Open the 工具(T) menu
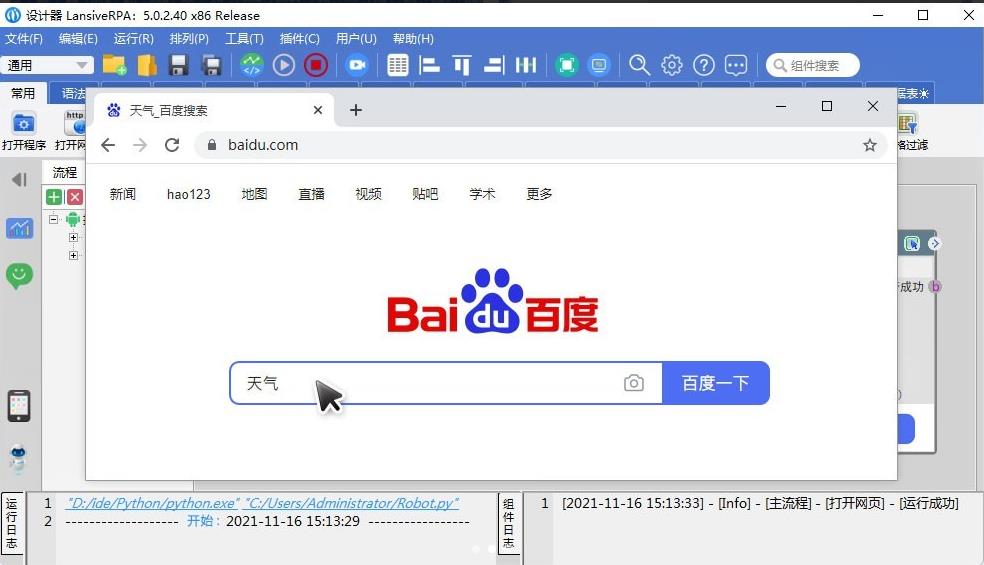The width and height of the screenshot is (984, 565). coord(244,39)
